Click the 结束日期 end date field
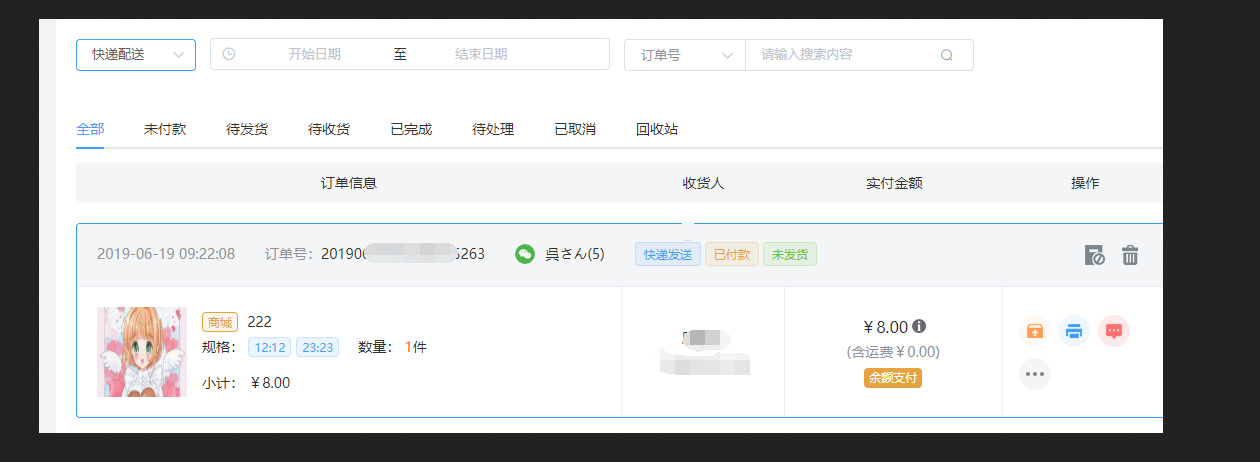Screen dimensions: 1260x462 [481, 55]
